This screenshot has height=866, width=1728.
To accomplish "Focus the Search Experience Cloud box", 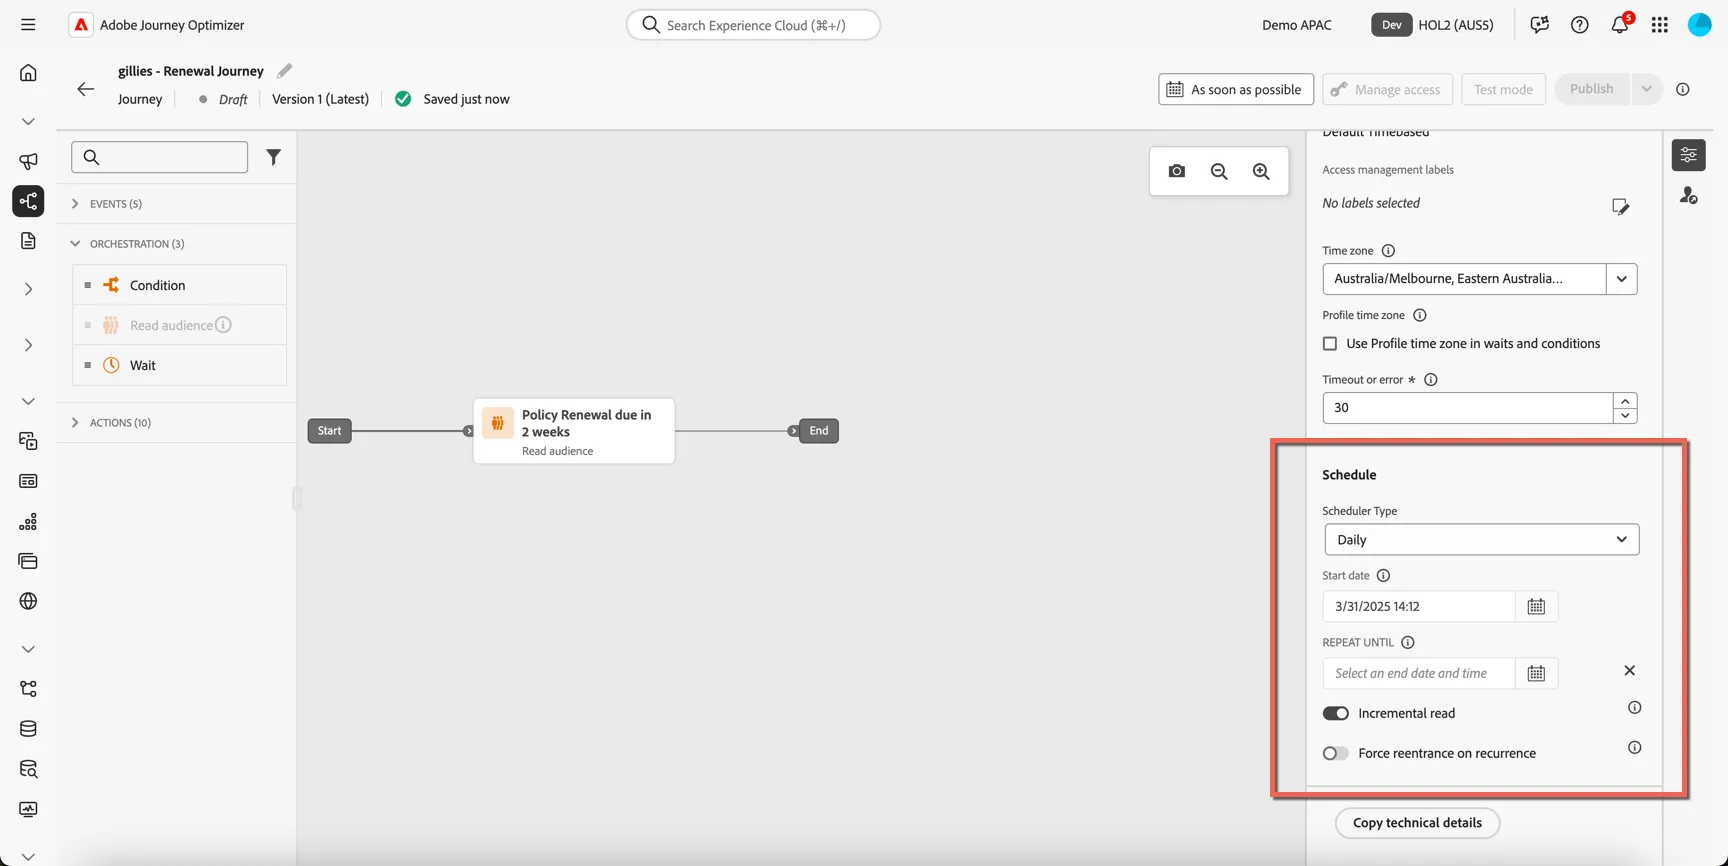I will coord(753,25).
